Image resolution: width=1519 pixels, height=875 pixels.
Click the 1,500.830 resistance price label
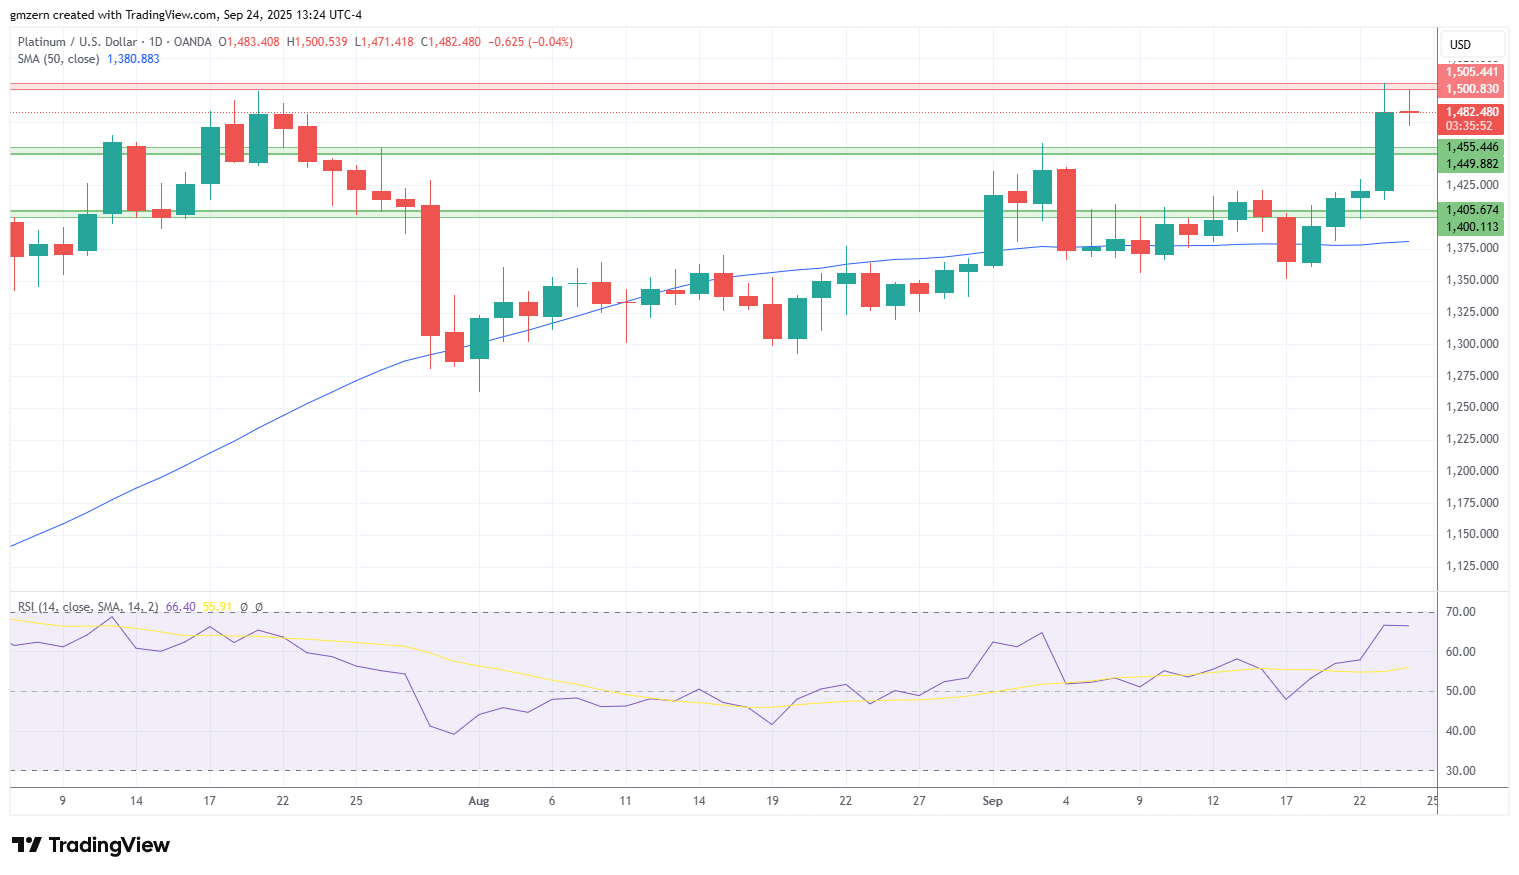coord(1472,89)
